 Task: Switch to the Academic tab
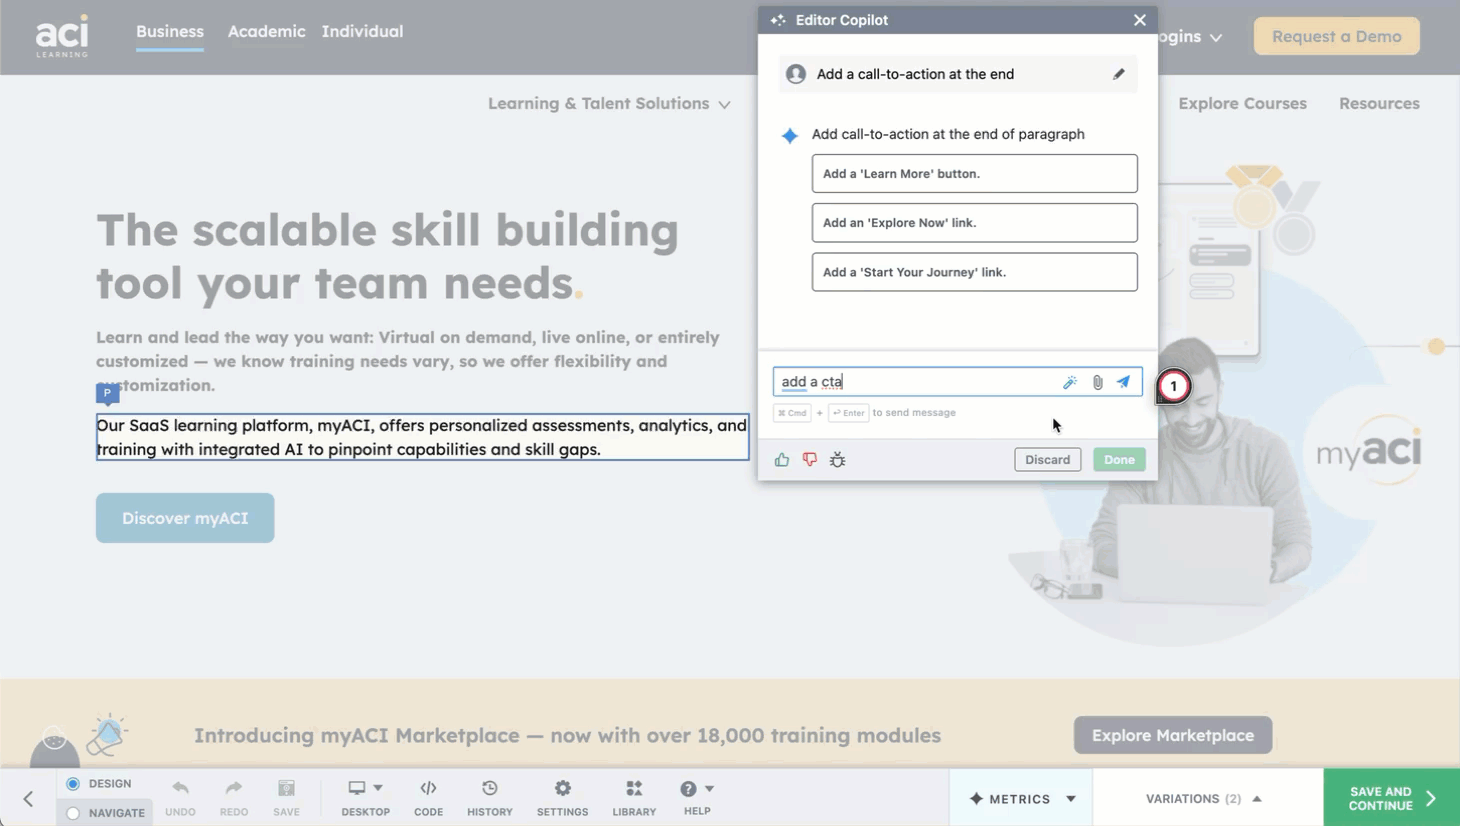coord(266,31)
